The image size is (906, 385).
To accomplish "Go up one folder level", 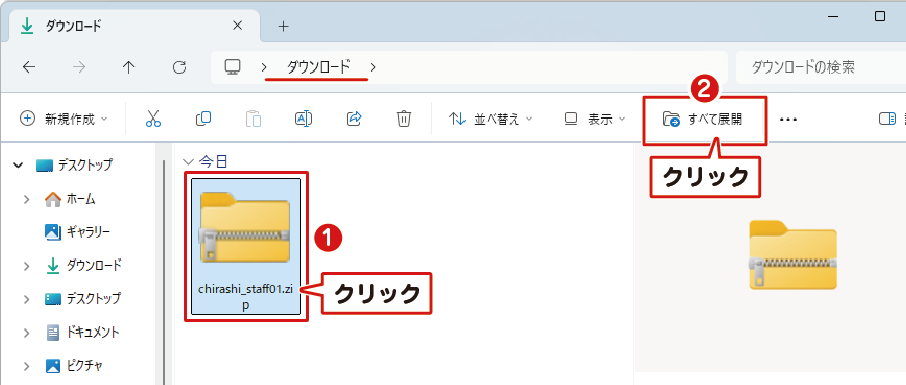I will tap(128, 68).
